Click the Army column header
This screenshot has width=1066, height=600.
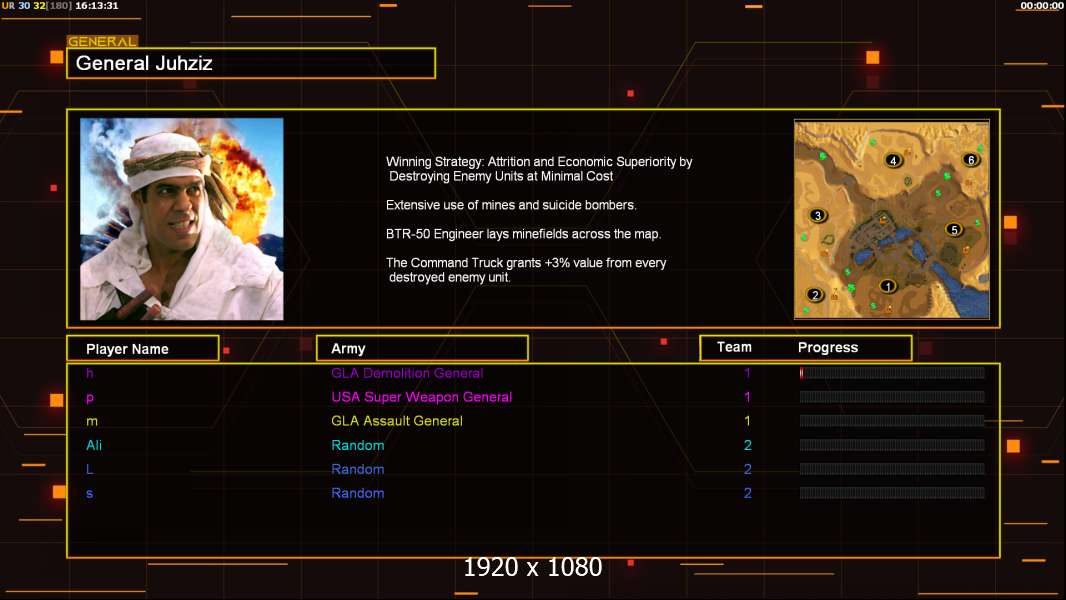pos(422,349)
